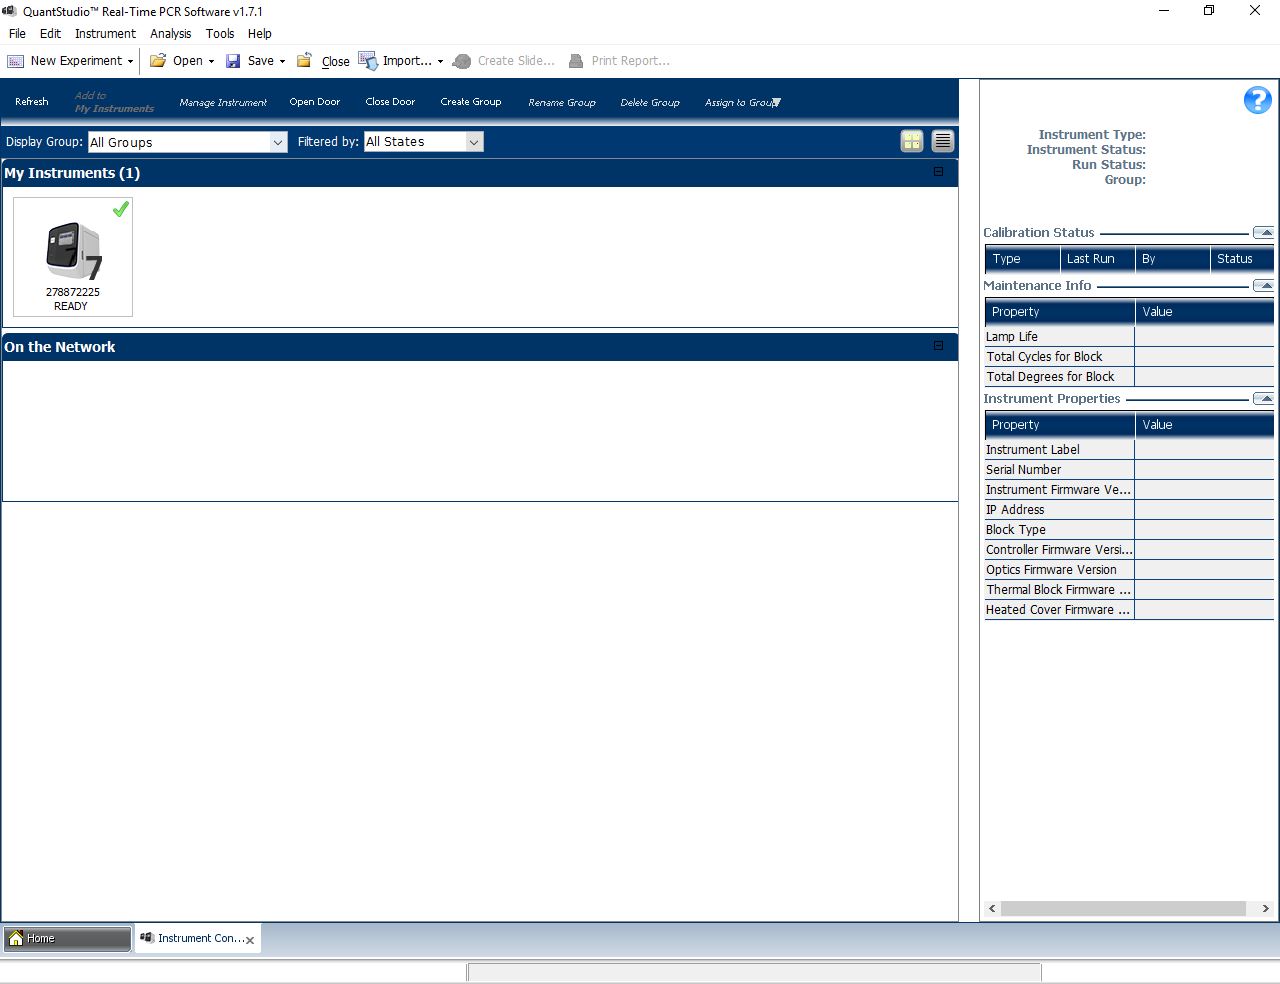This screenshot has width=1280, height=984.
Task: Collapse the On the Network section
Action: [x=938, y=346]
